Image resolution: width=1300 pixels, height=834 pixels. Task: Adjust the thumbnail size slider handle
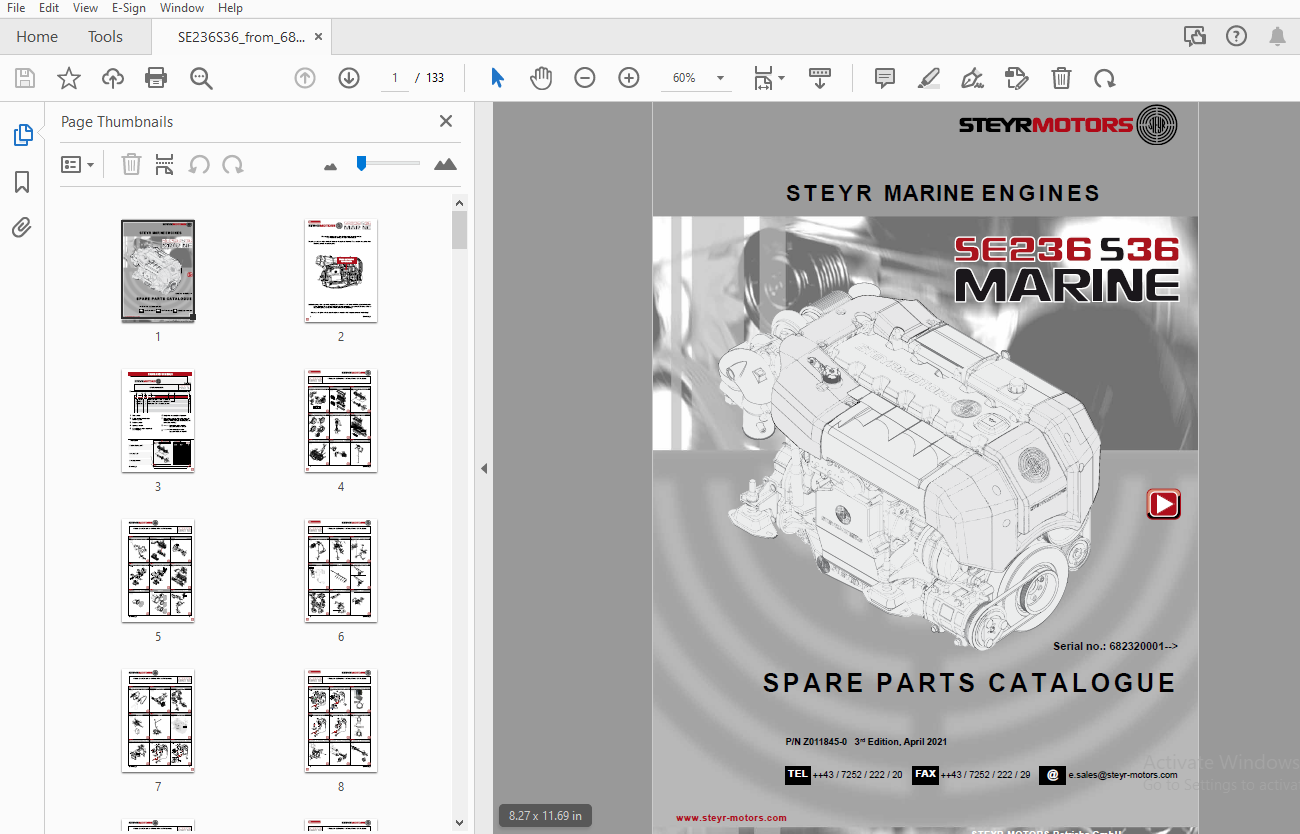click(361, 163)
